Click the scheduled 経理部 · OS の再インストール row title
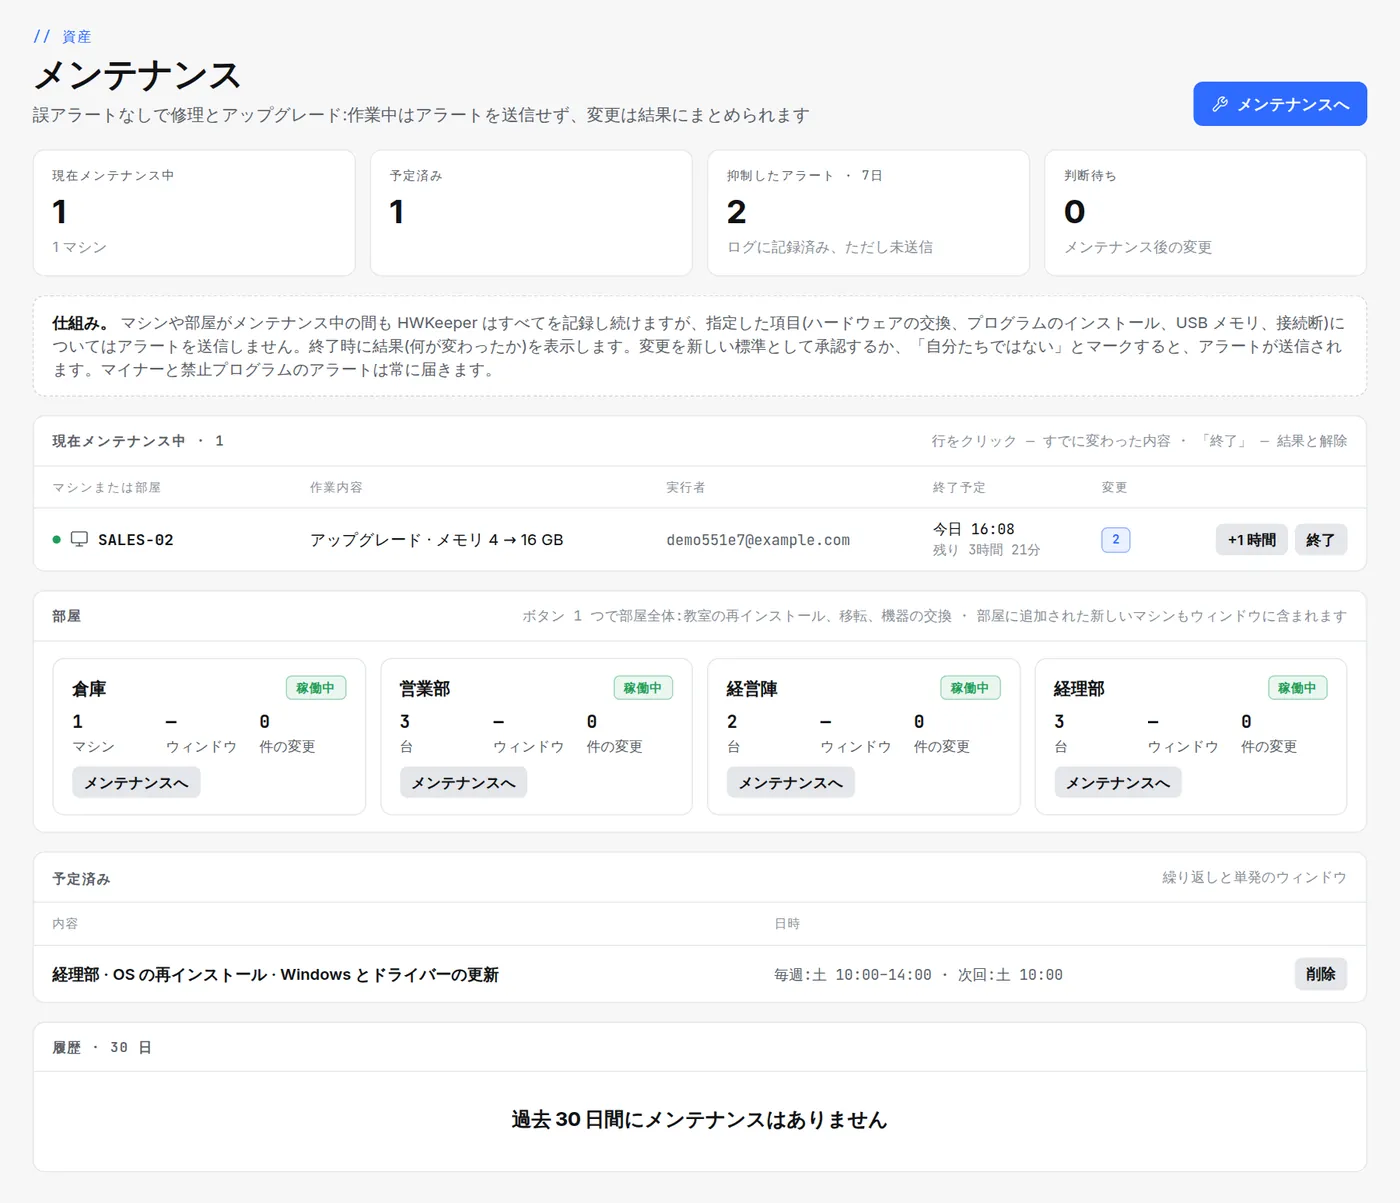Image resolution: width=1400 pixels, height=1203 pixels. coord(275,974)
